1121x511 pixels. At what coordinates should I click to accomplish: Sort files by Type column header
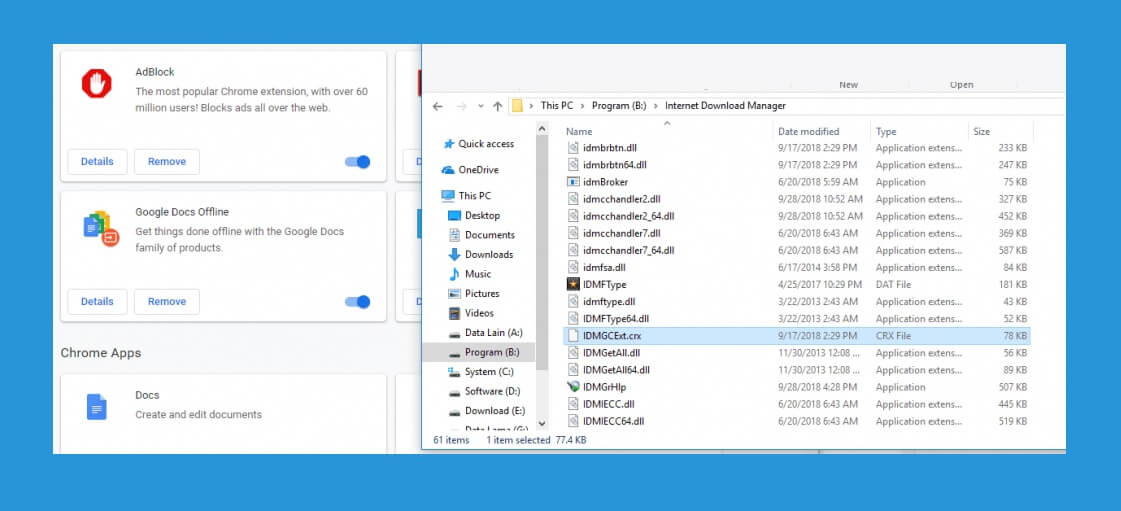[886, 132]
